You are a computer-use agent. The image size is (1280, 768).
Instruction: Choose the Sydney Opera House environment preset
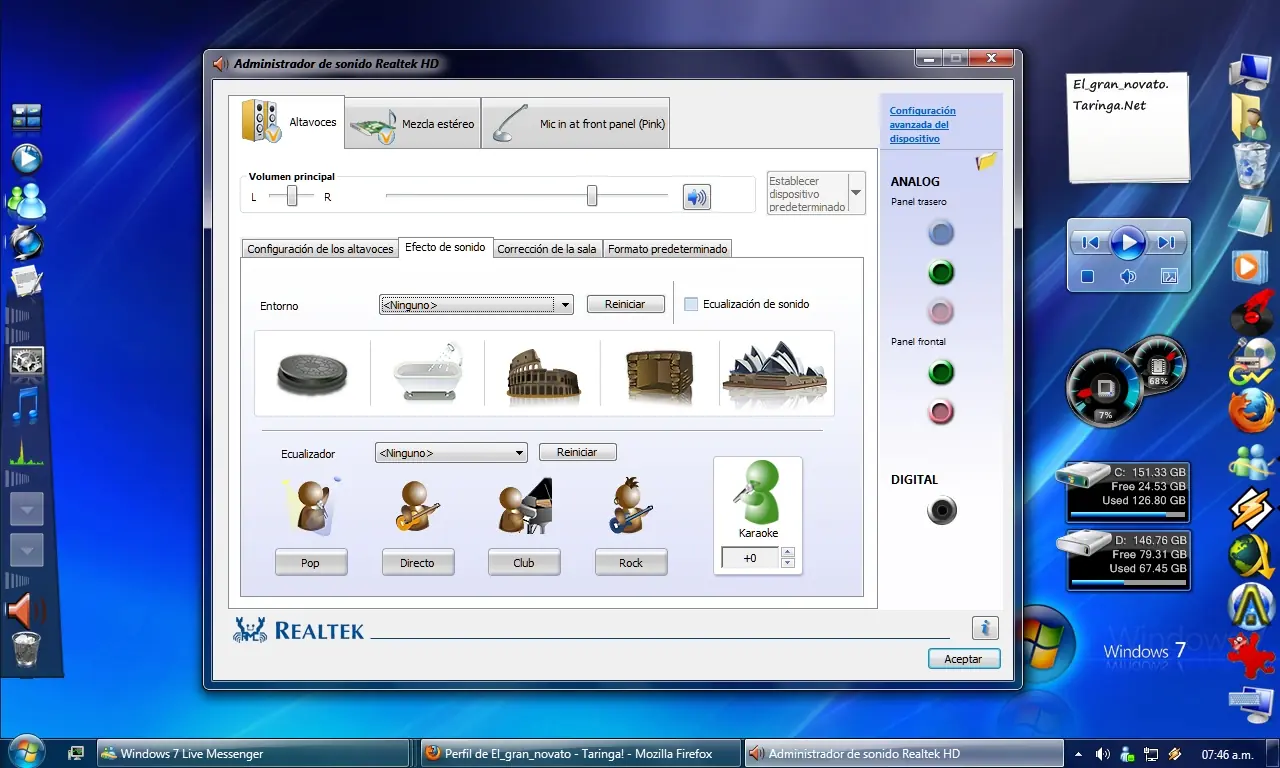(x=776, y=373)
